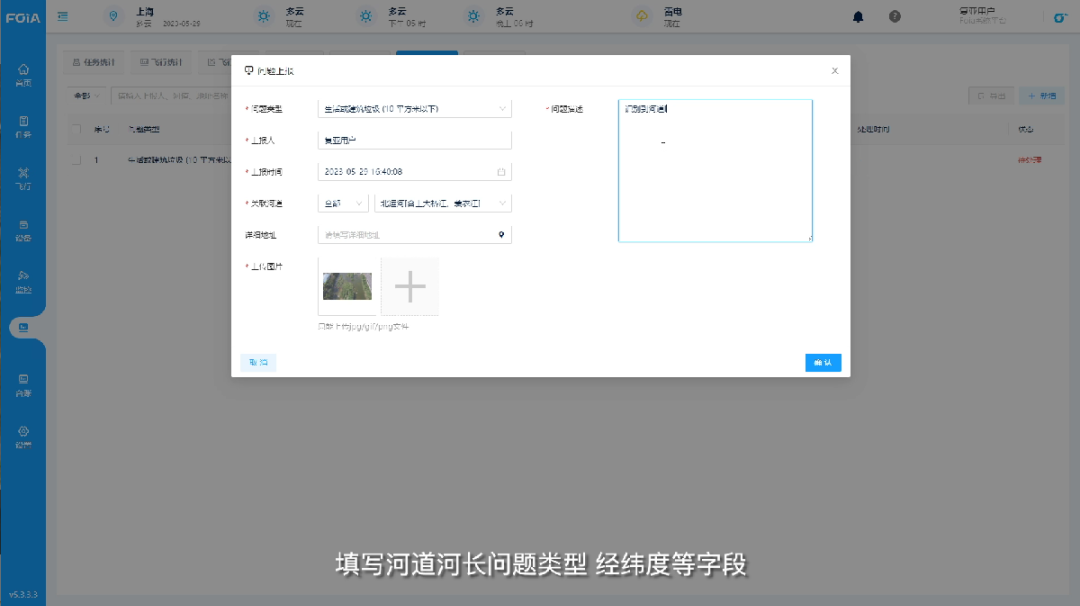
Task: Click the notification bell icon
Action: 858,17
